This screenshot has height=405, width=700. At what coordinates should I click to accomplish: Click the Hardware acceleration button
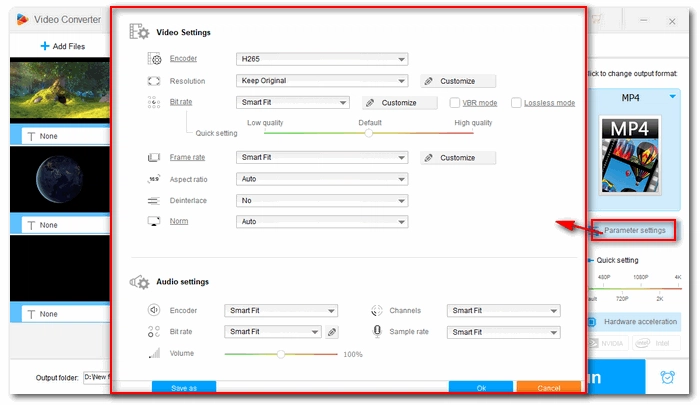634,321
